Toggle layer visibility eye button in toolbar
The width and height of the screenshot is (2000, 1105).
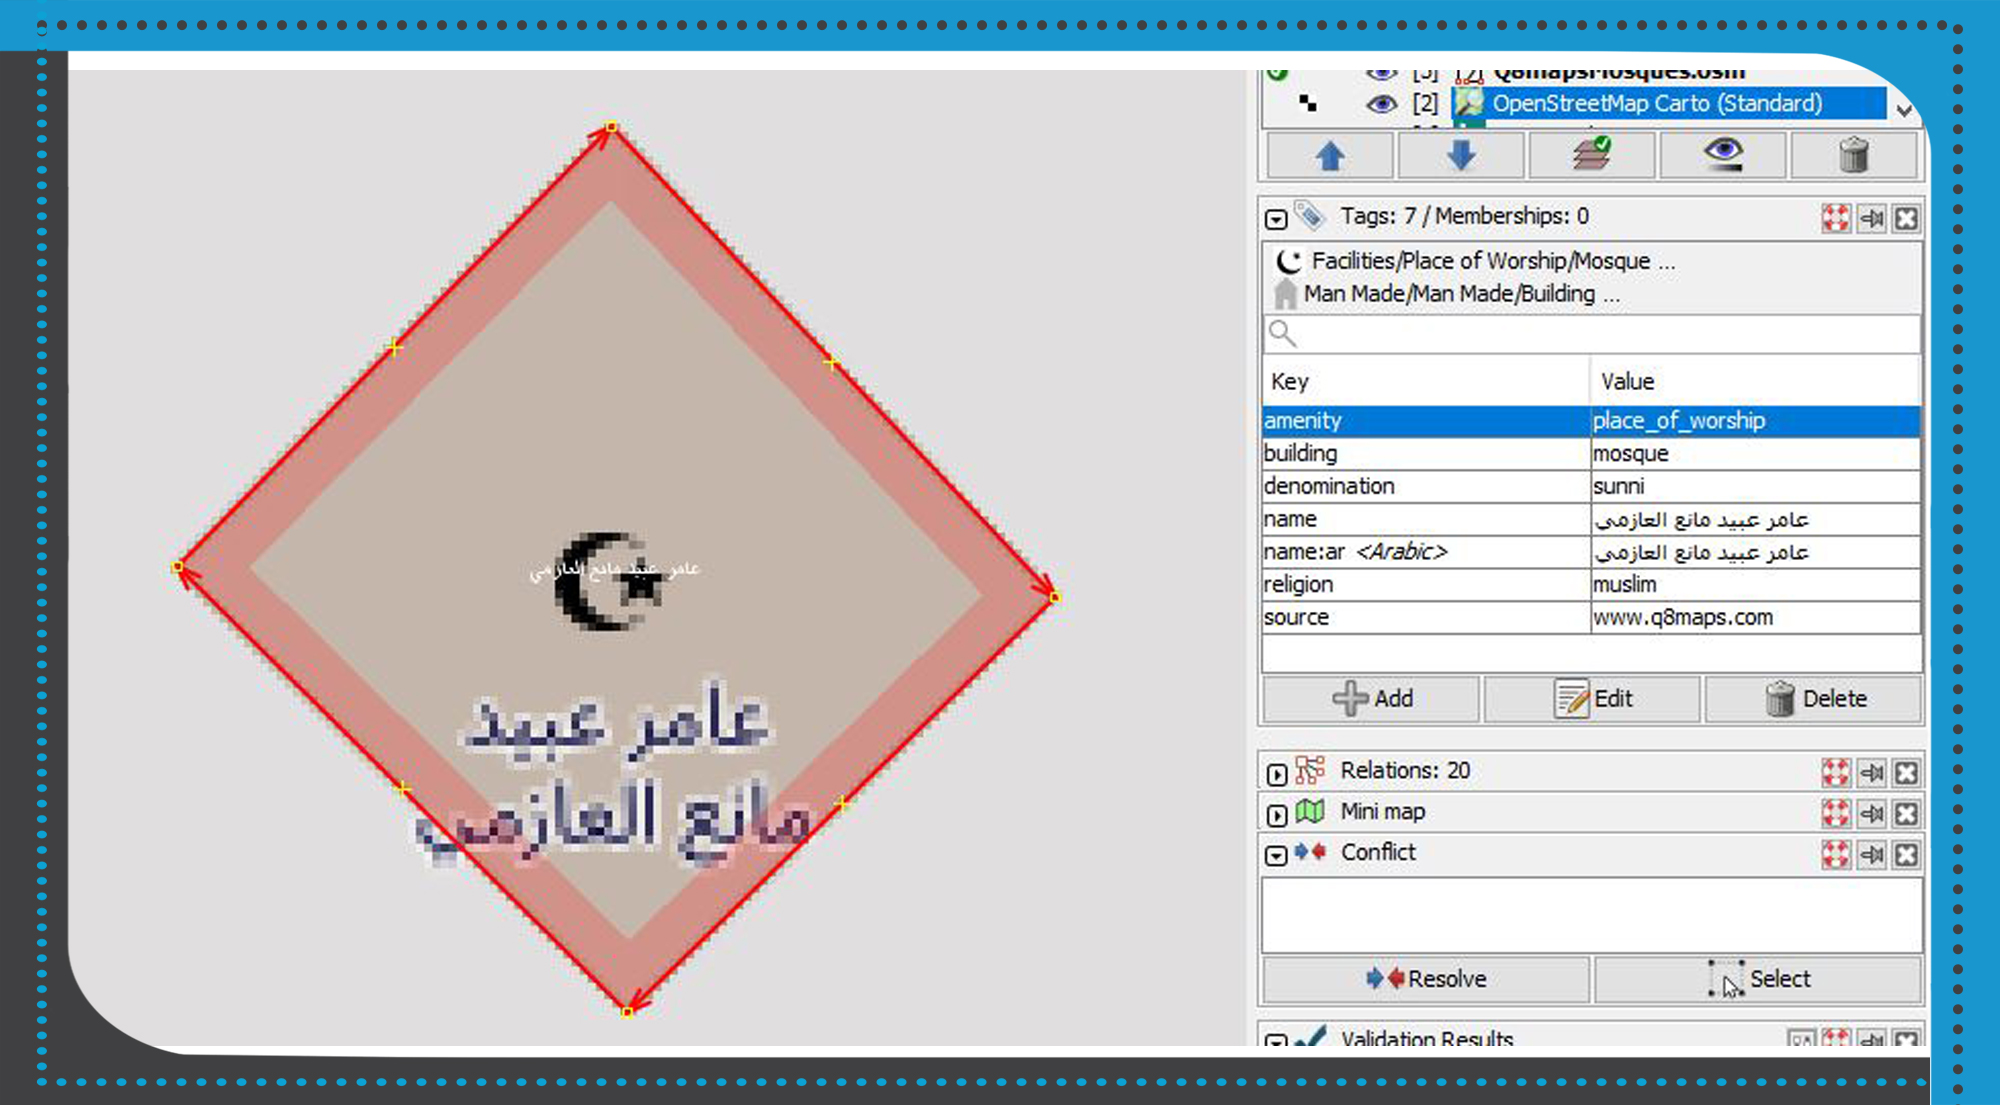pyautogui.click(x=1723, y=156)
